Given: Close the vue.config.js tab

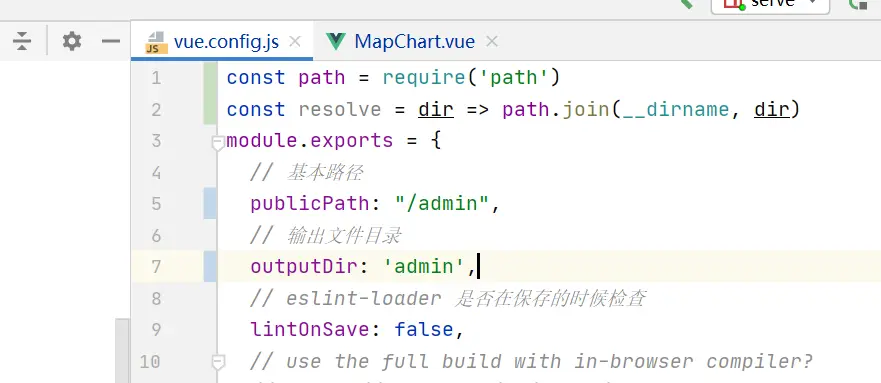Looking at the screenshot, I should pyautogui.click(x=295, y=42).
